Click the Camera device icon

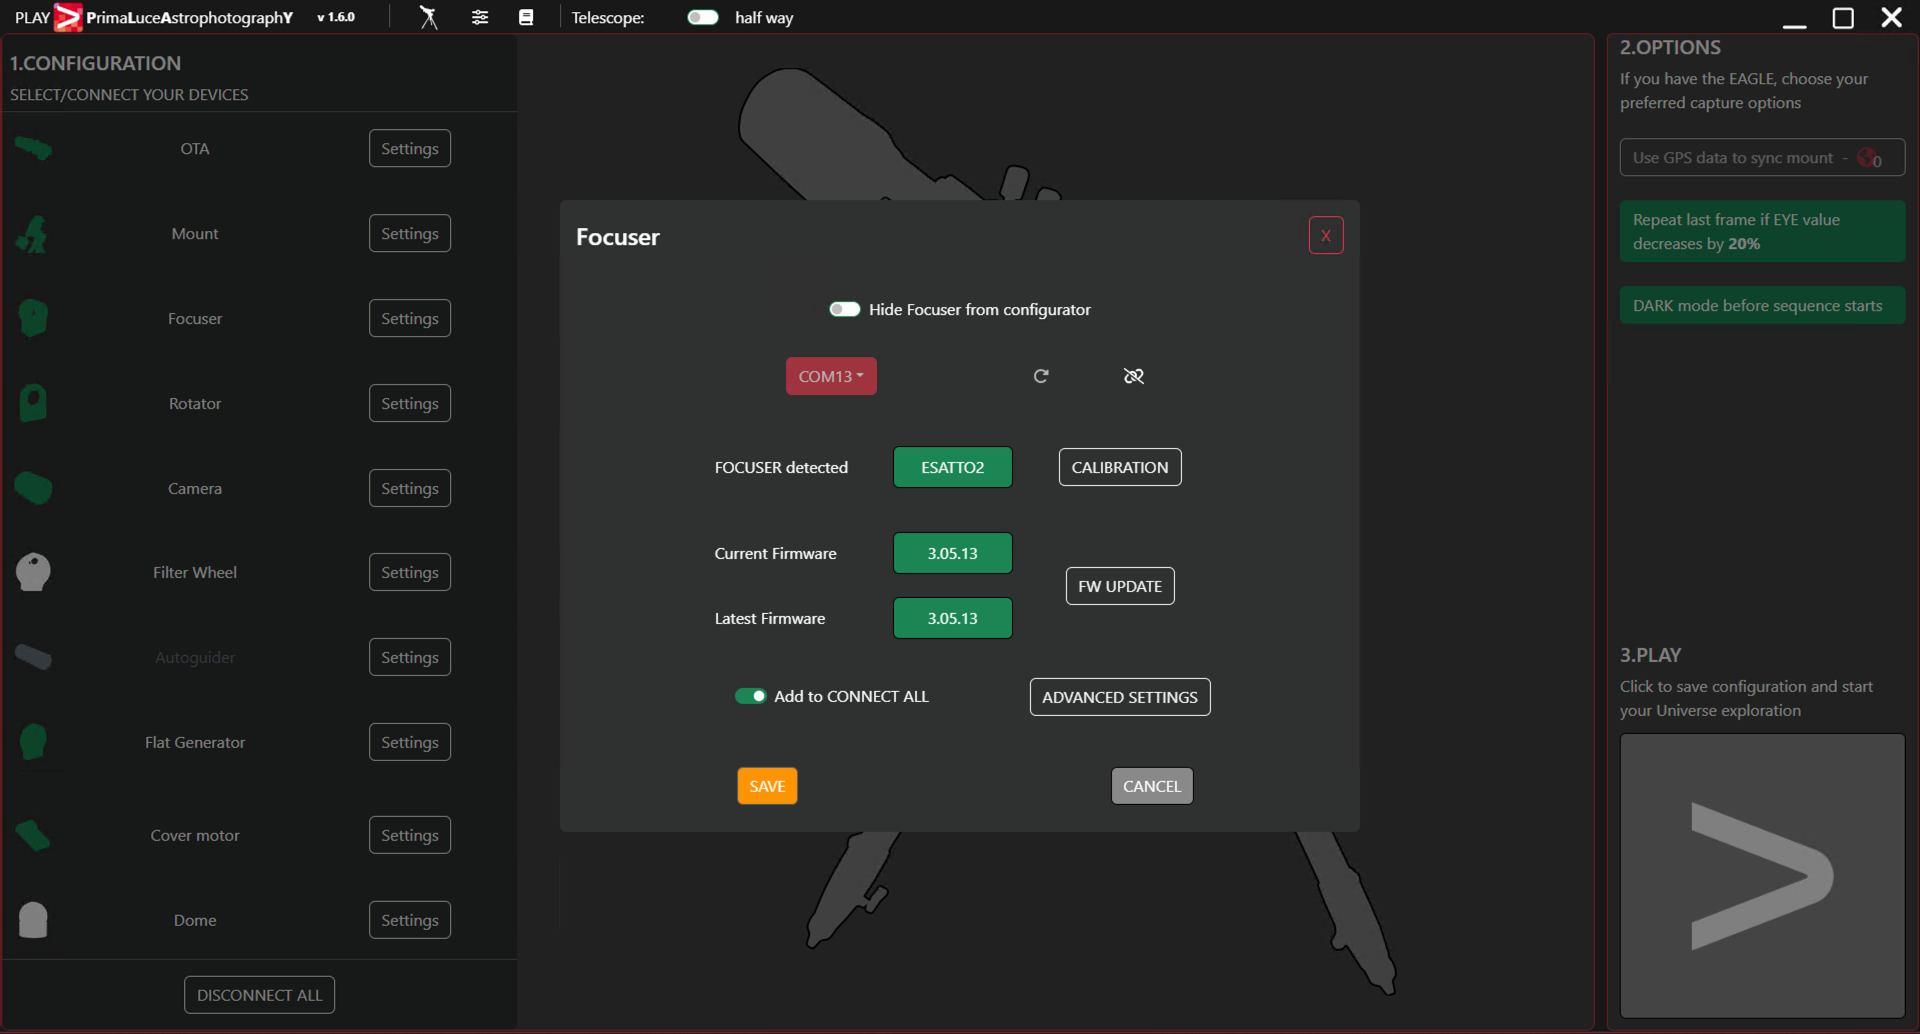tap(33, 488)
